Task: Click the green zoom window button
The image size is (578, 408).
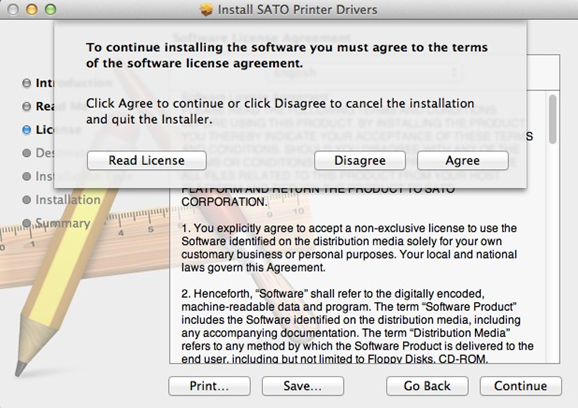Action: coord(50,10)
